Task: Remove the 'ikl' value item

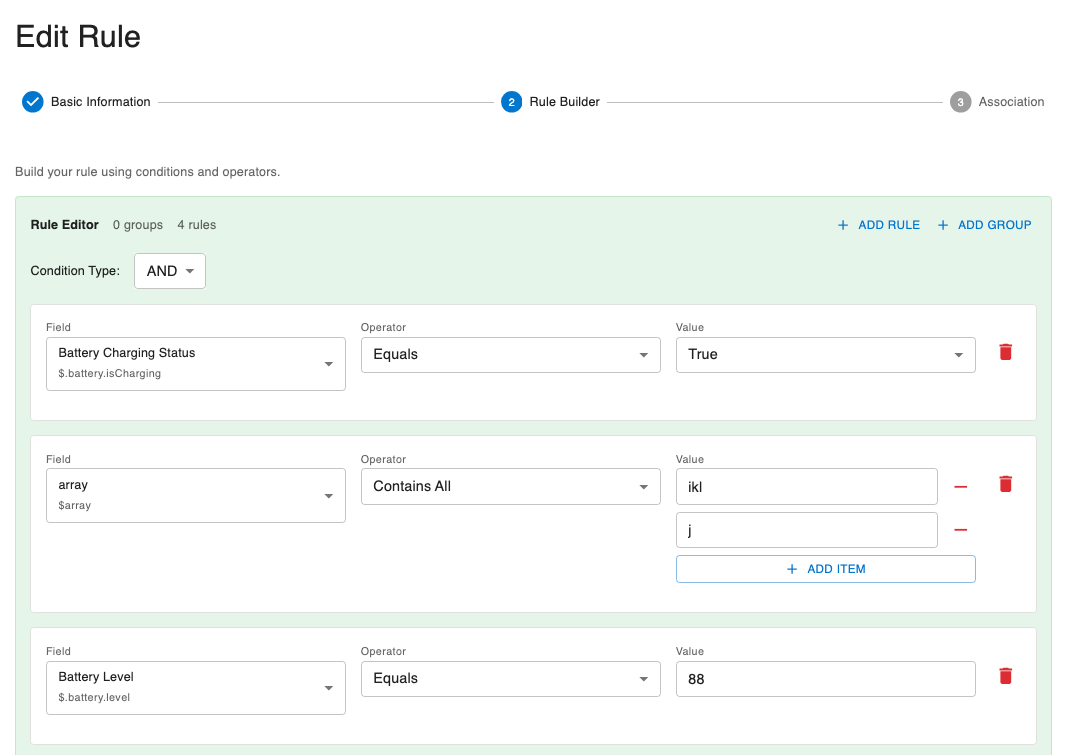Action: (x=960, y=486)
